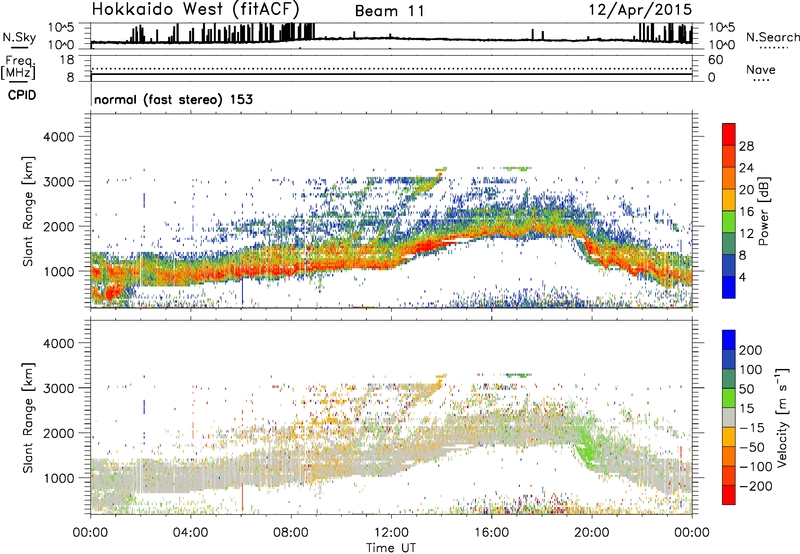Viewport: 800px width, 554px height.
Task: Click the yellow-orange segment of power color bar
Action: point(729,199)
